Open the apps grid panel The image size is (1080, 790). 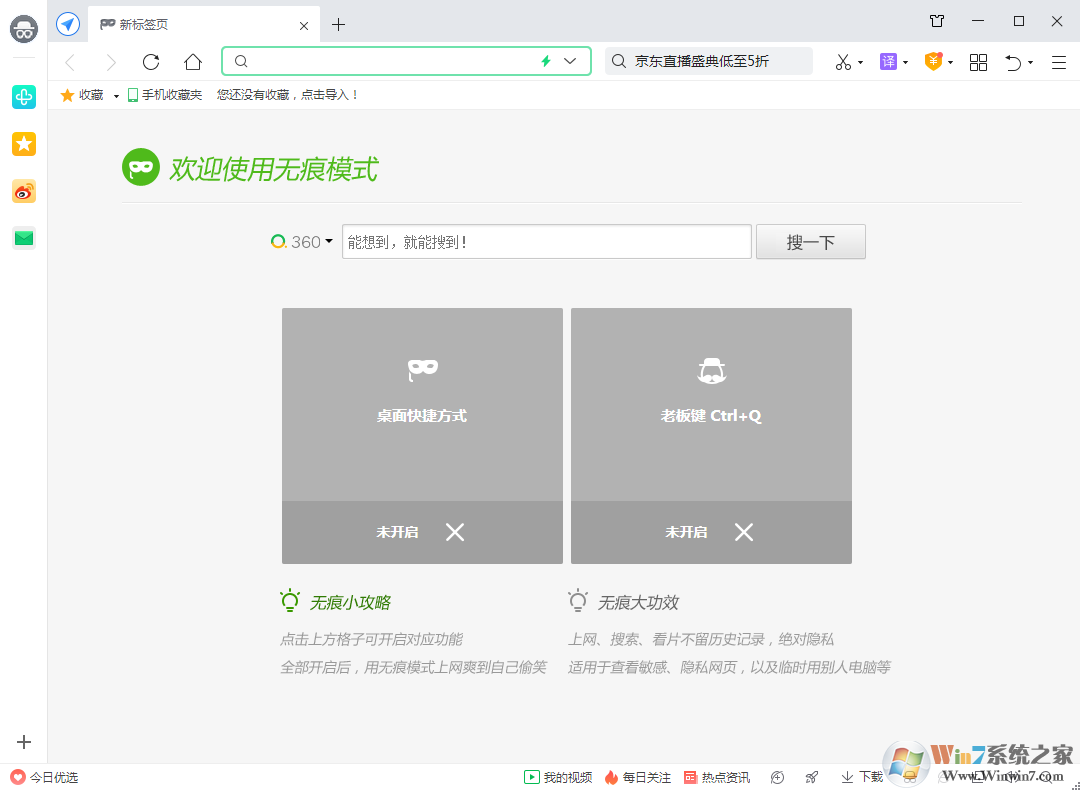(x=978, y=62)
